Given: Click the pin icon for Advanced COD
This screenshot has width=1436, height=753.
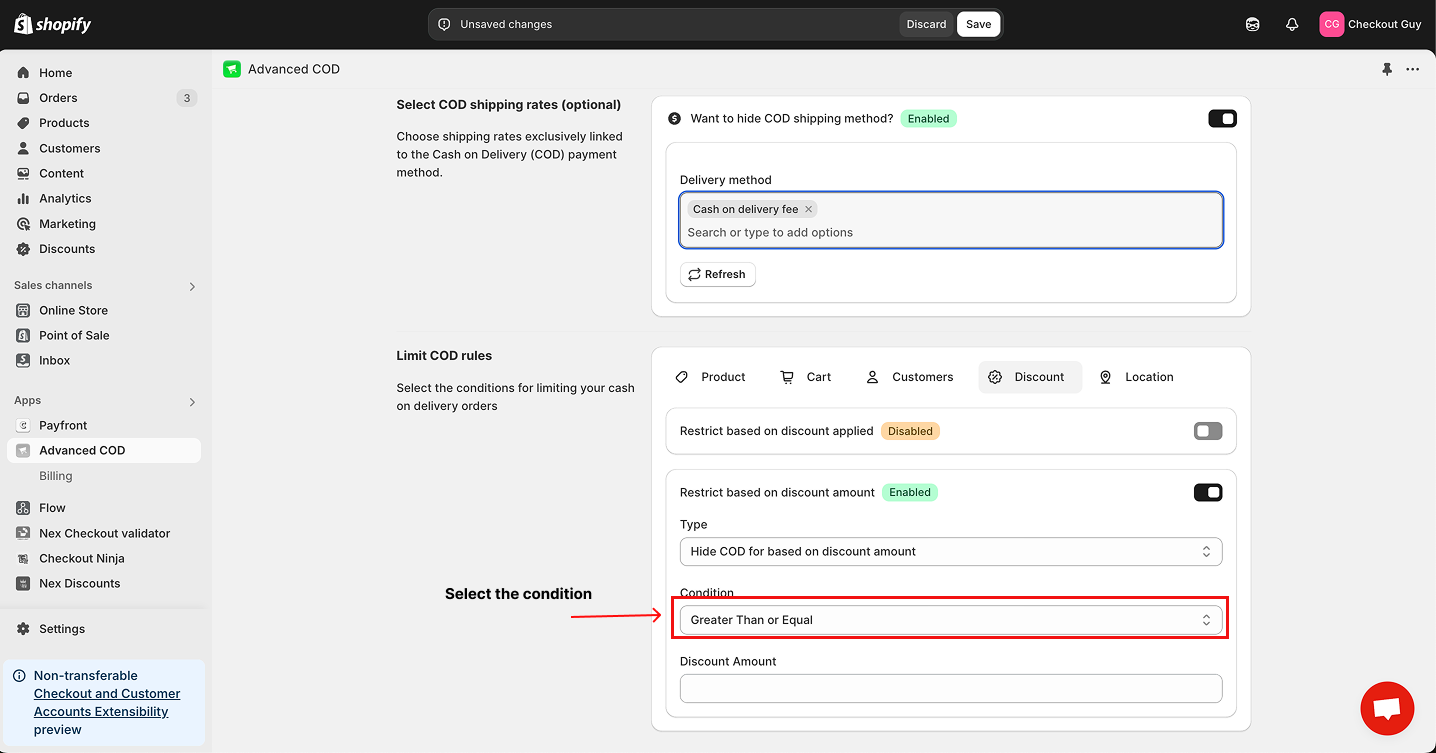Looking at the screenshot, I should click(x=1386, y=69).
